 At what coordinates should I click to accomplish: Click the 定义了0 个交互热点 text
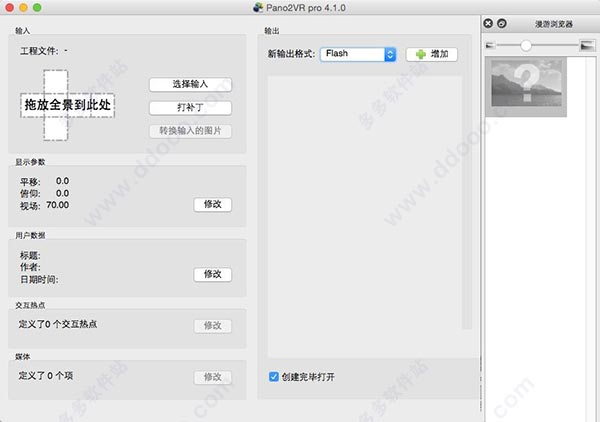click(58, 324)
